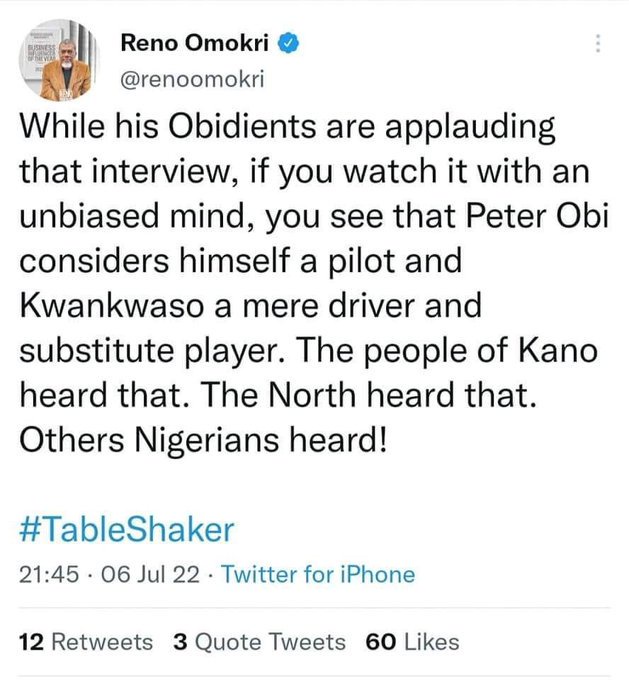Screen dimensions: 629x680
Task: Open the three-dot more options menu
Action: point(598,44)
